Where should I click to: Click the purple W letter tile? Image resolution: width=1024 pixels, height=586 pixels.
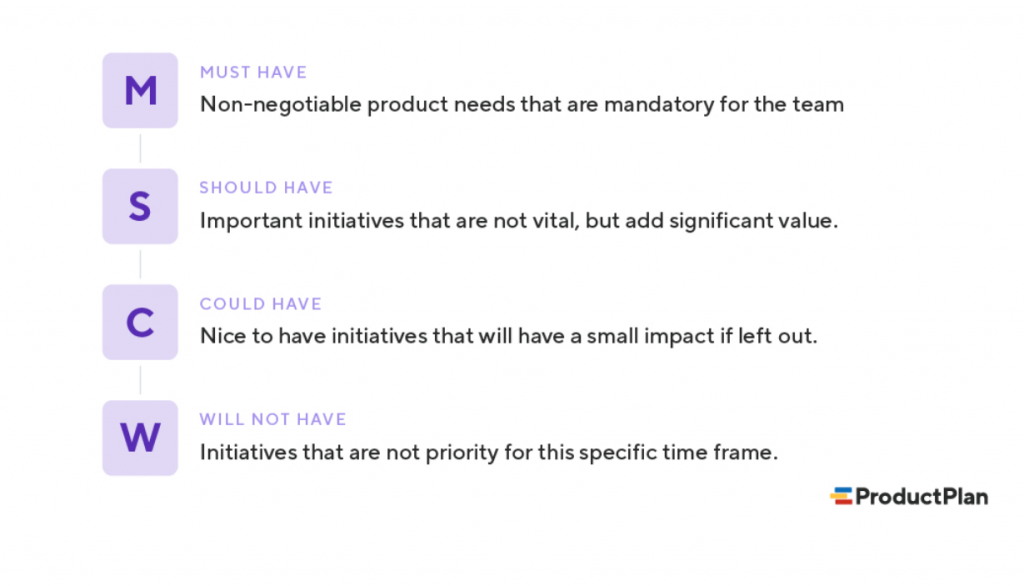[140, 438]
